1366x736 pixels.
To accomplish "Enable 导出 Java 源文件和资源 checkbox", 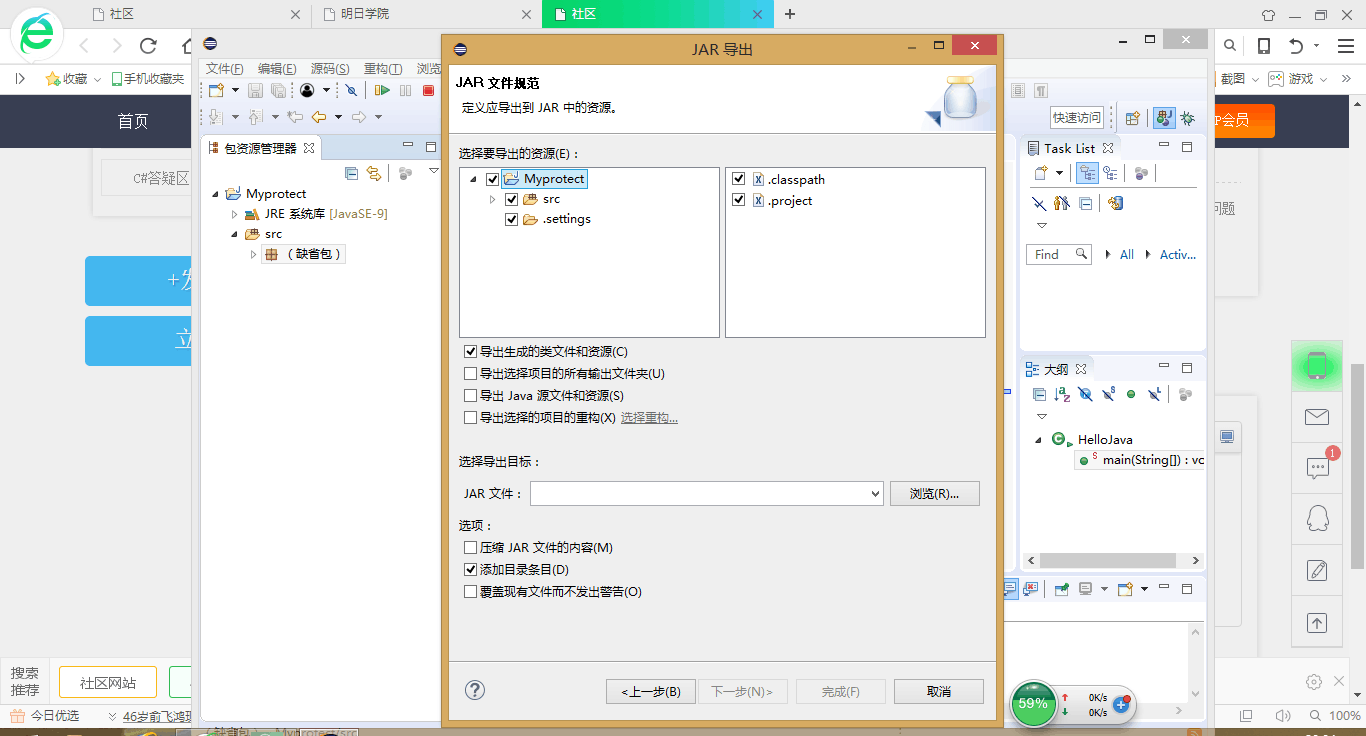I will (x=471, y=396).
